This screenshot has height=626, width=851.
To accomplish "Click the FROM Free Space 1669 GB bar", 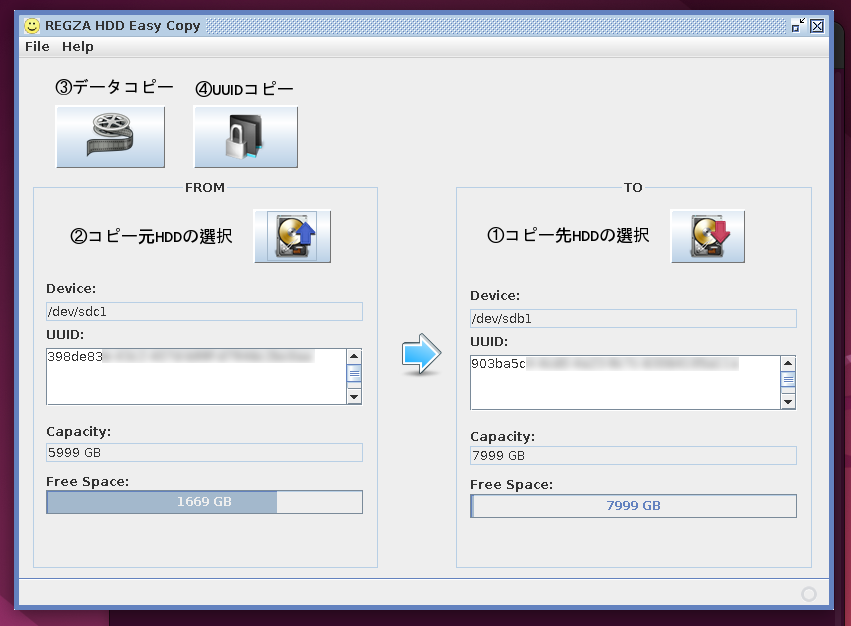I will pyautogui.click(x=204, y=502).
